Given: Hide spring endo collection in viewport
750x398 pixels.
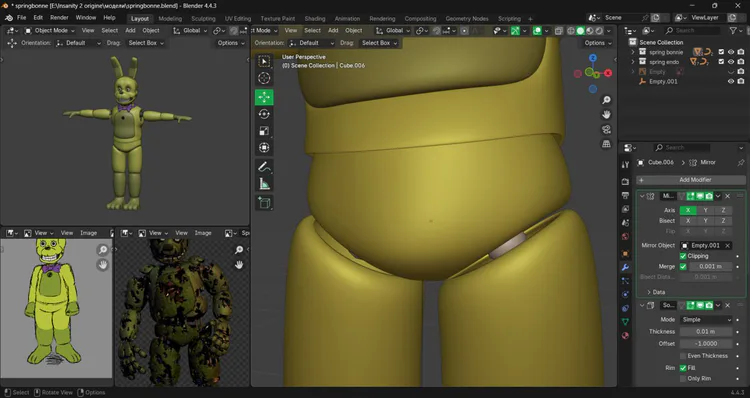Looking at the screenshot, I should pos(731,62).
